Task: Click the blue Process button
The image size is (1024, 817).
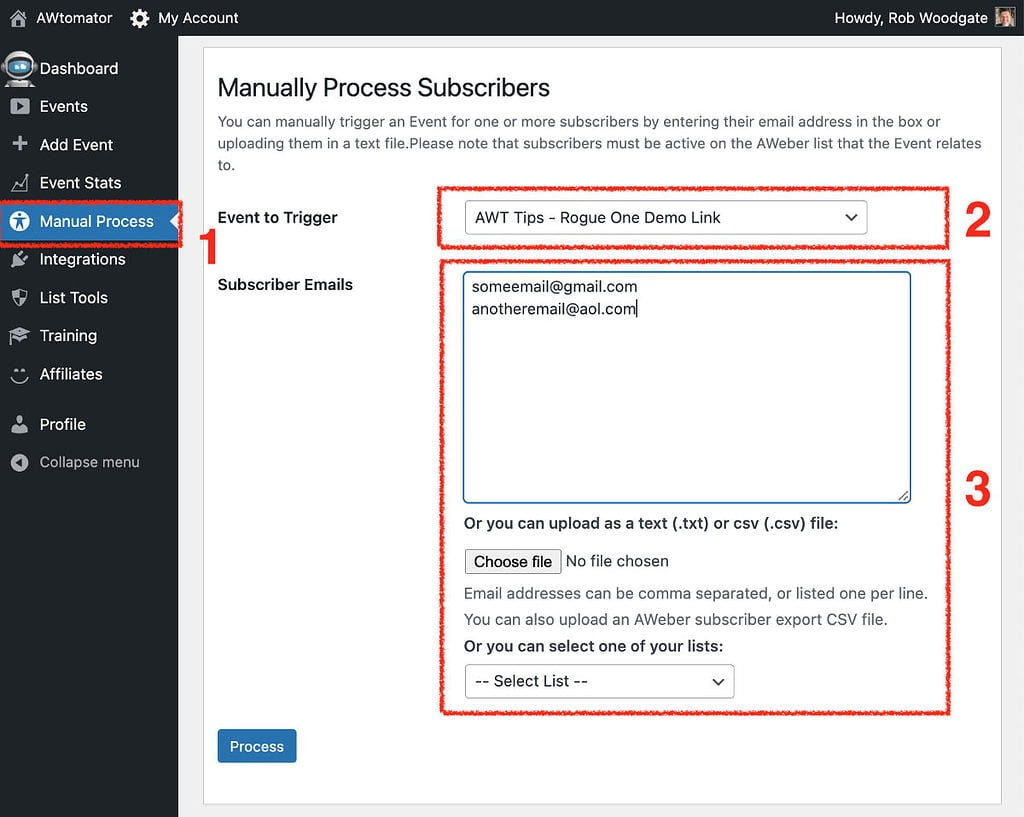Action: [x=257, y=746]
